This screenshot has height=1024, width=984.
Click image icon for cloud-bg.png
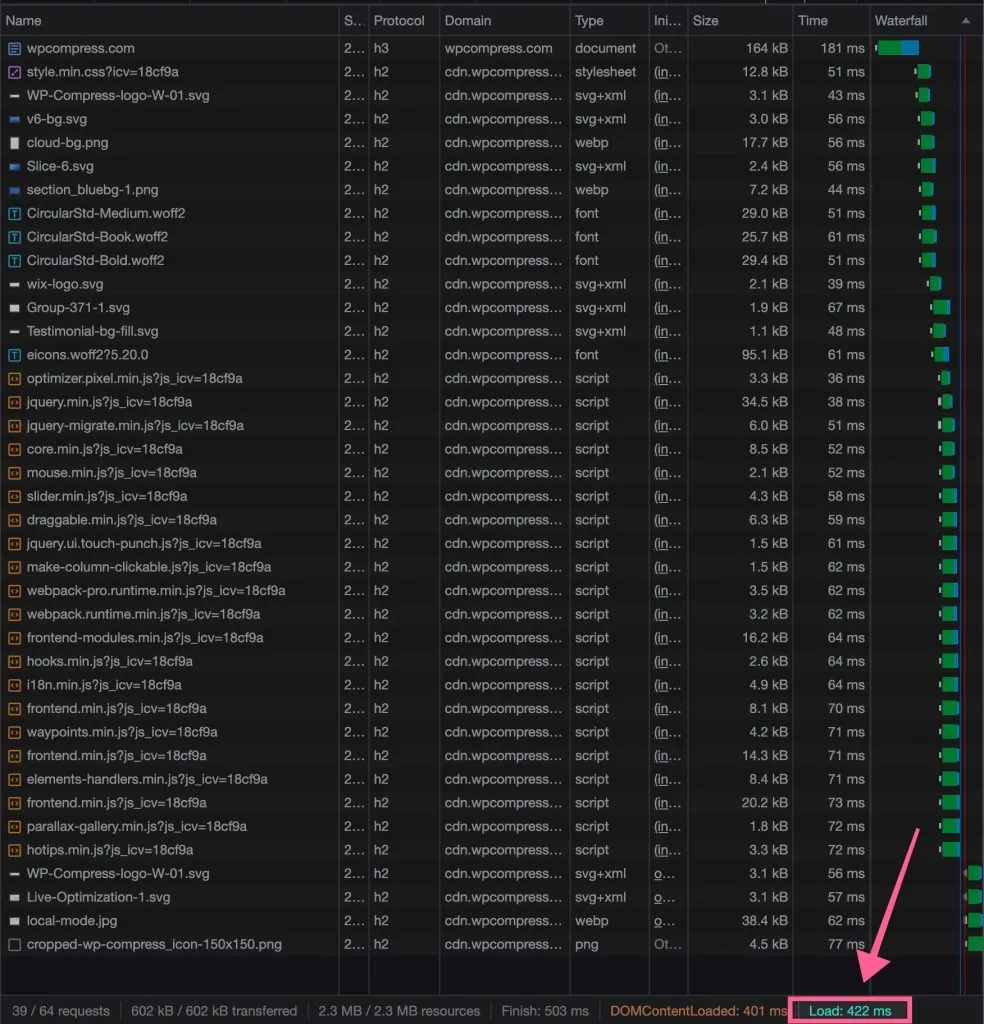click(14, 143)
